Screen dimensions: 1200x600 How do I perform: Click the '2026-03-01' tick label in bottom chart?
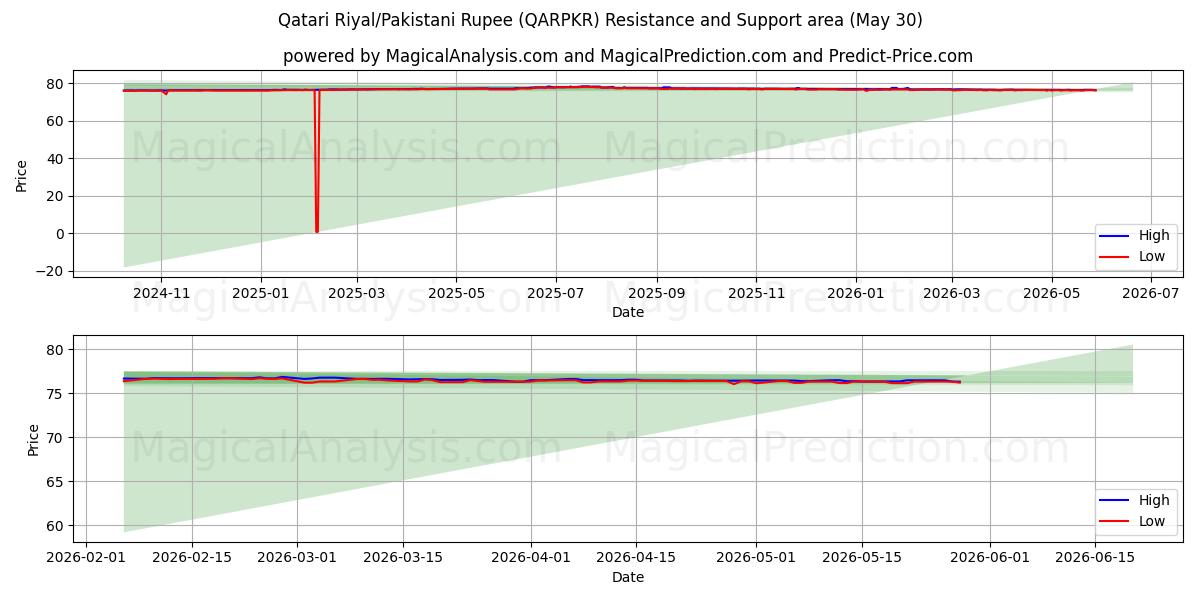tap(297, 558)
